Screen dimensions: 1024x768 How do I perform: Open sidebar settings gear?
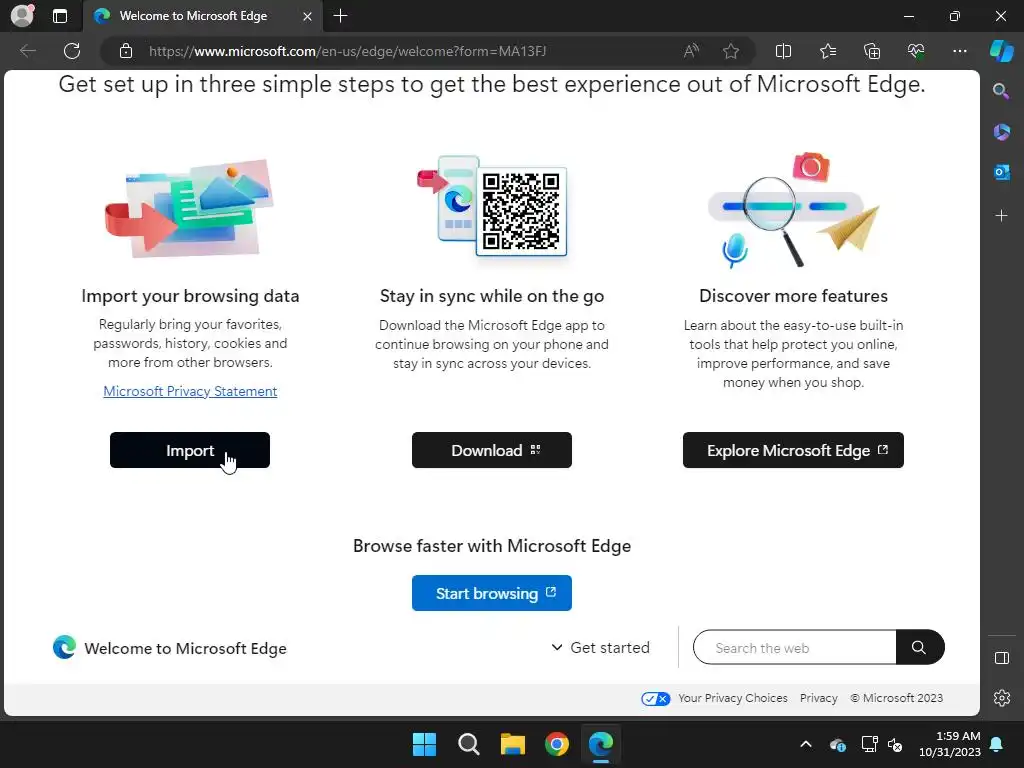1001,698
